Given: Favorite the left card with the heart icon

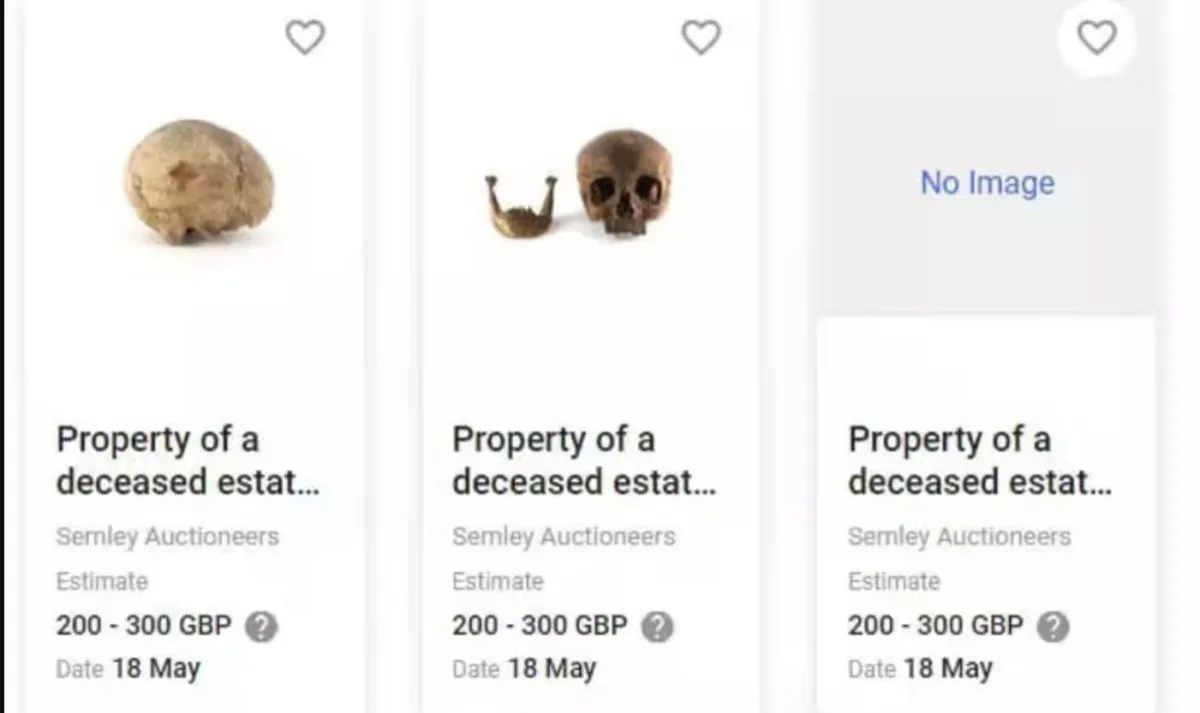Looking at the screenshot, I should 305,38.
